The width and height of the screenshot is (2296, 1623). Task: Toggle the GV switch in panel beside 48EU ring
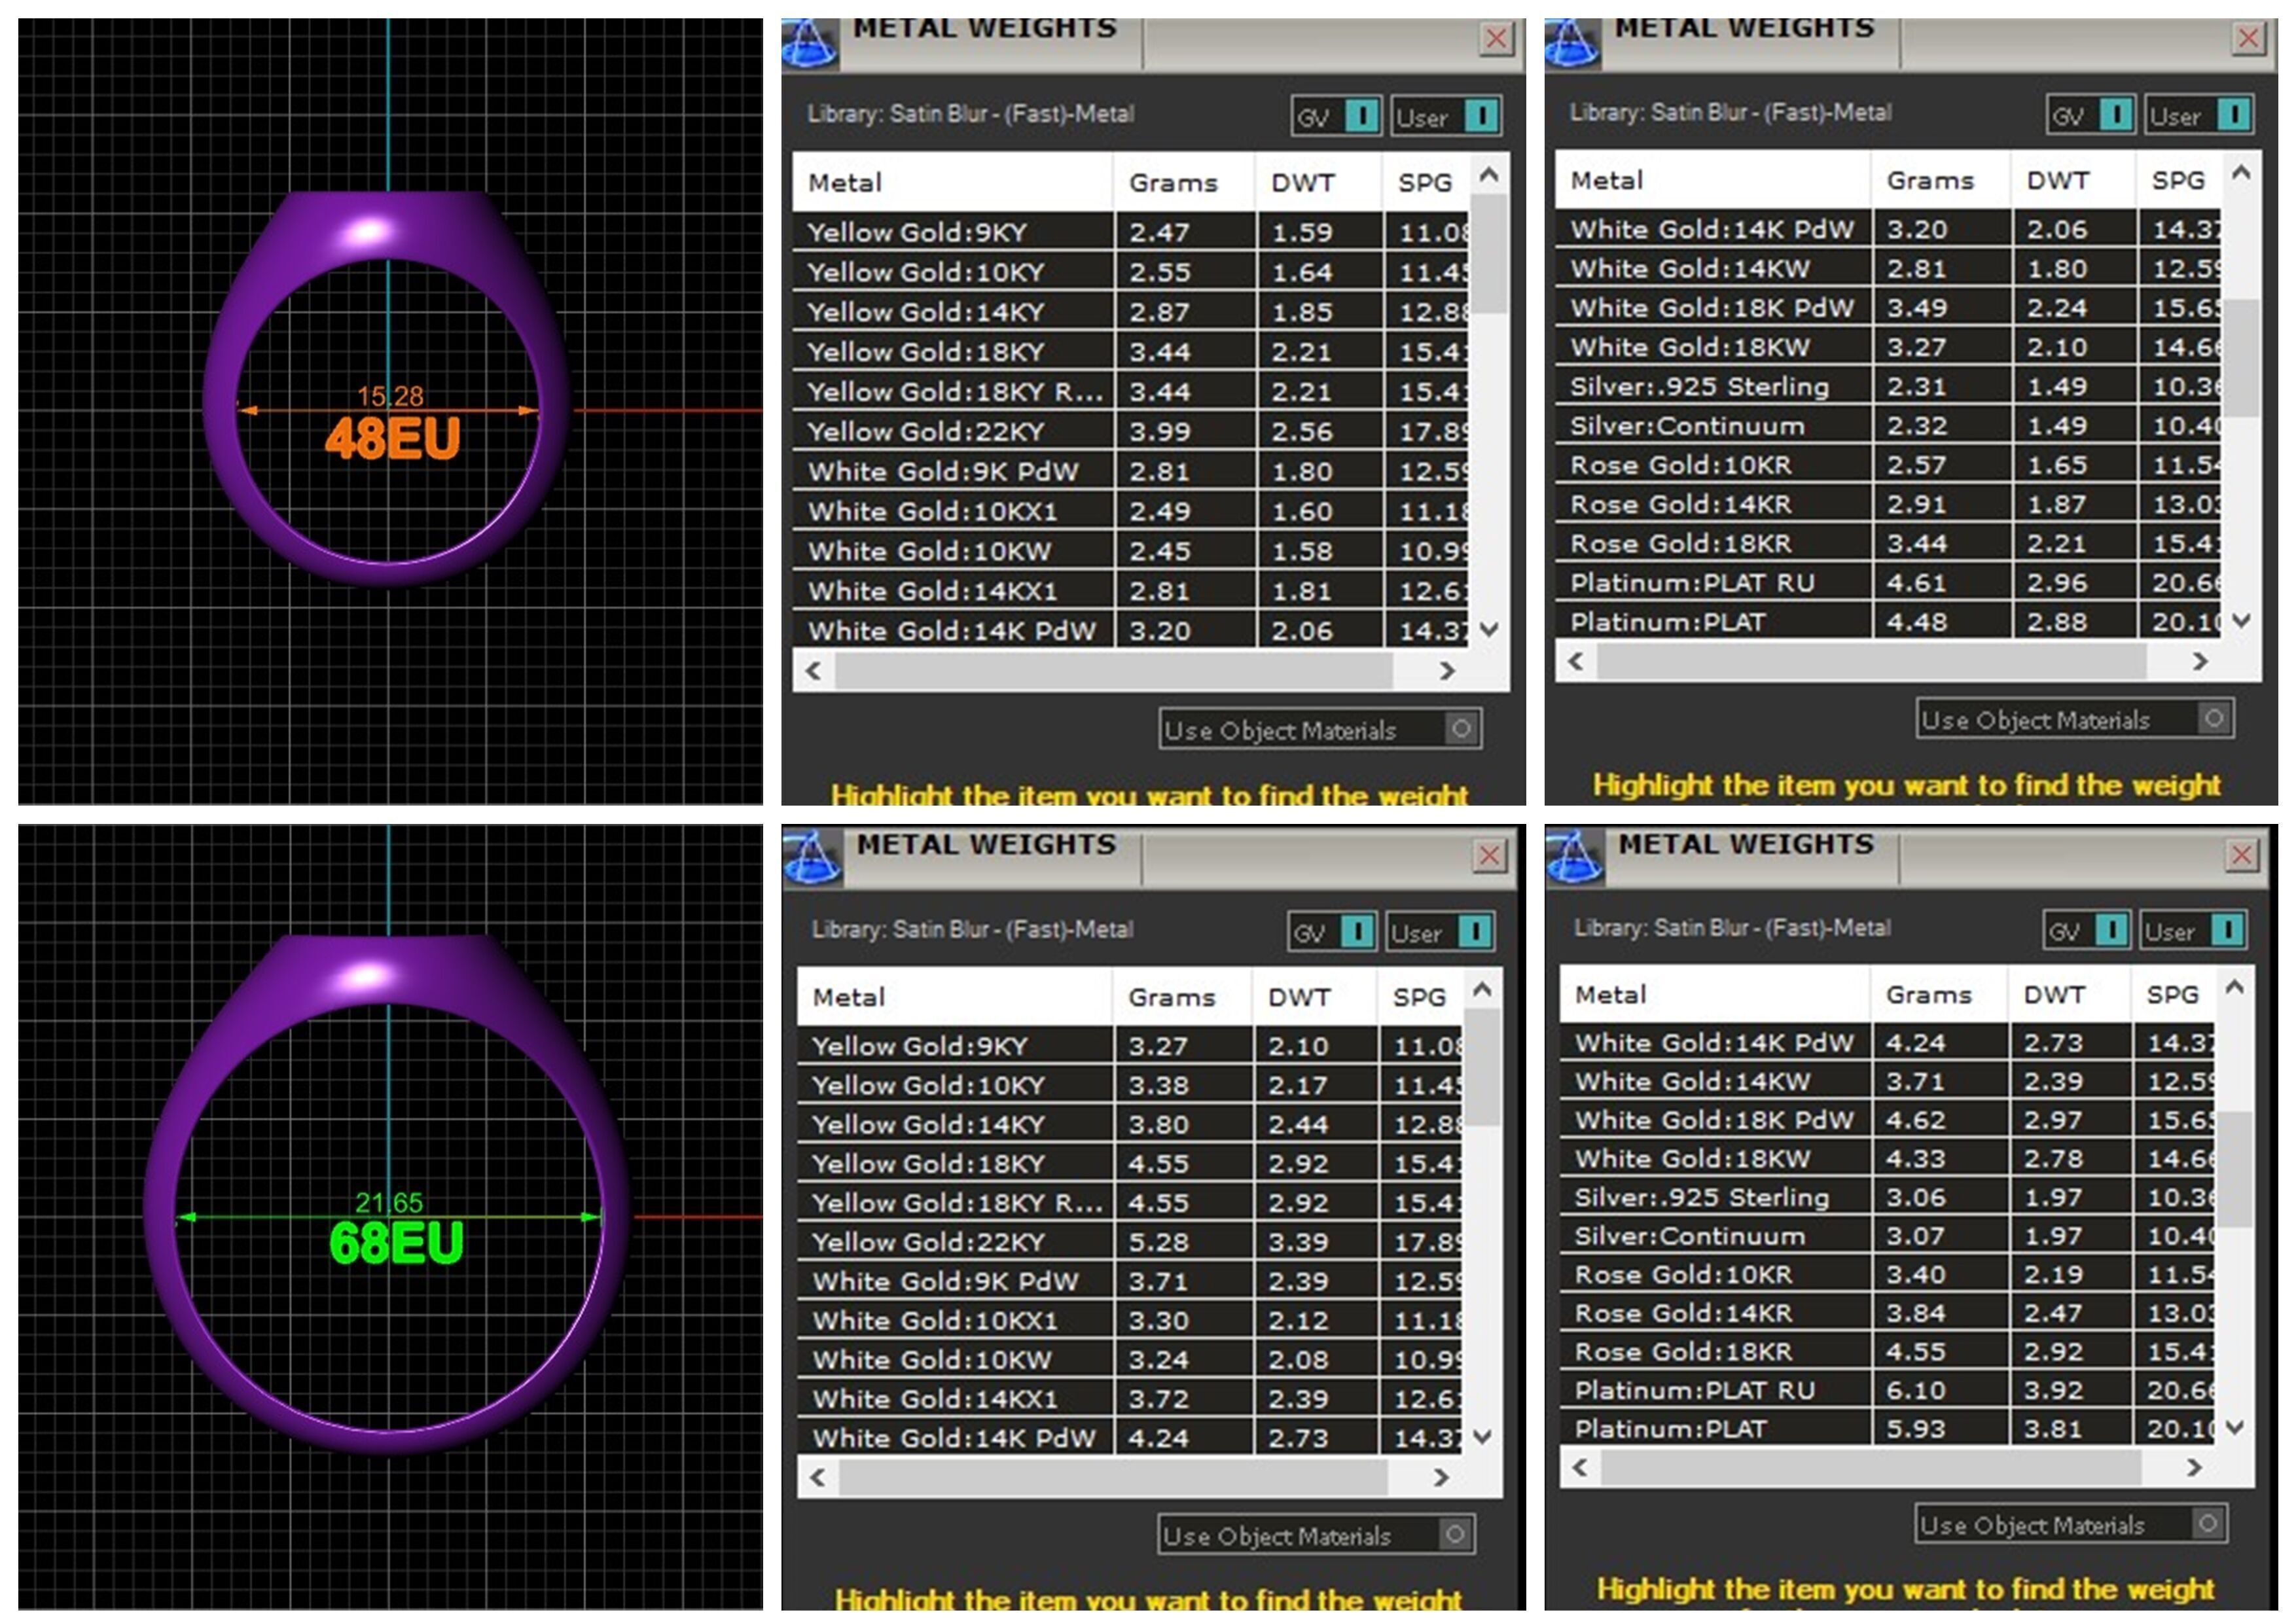1362,116
